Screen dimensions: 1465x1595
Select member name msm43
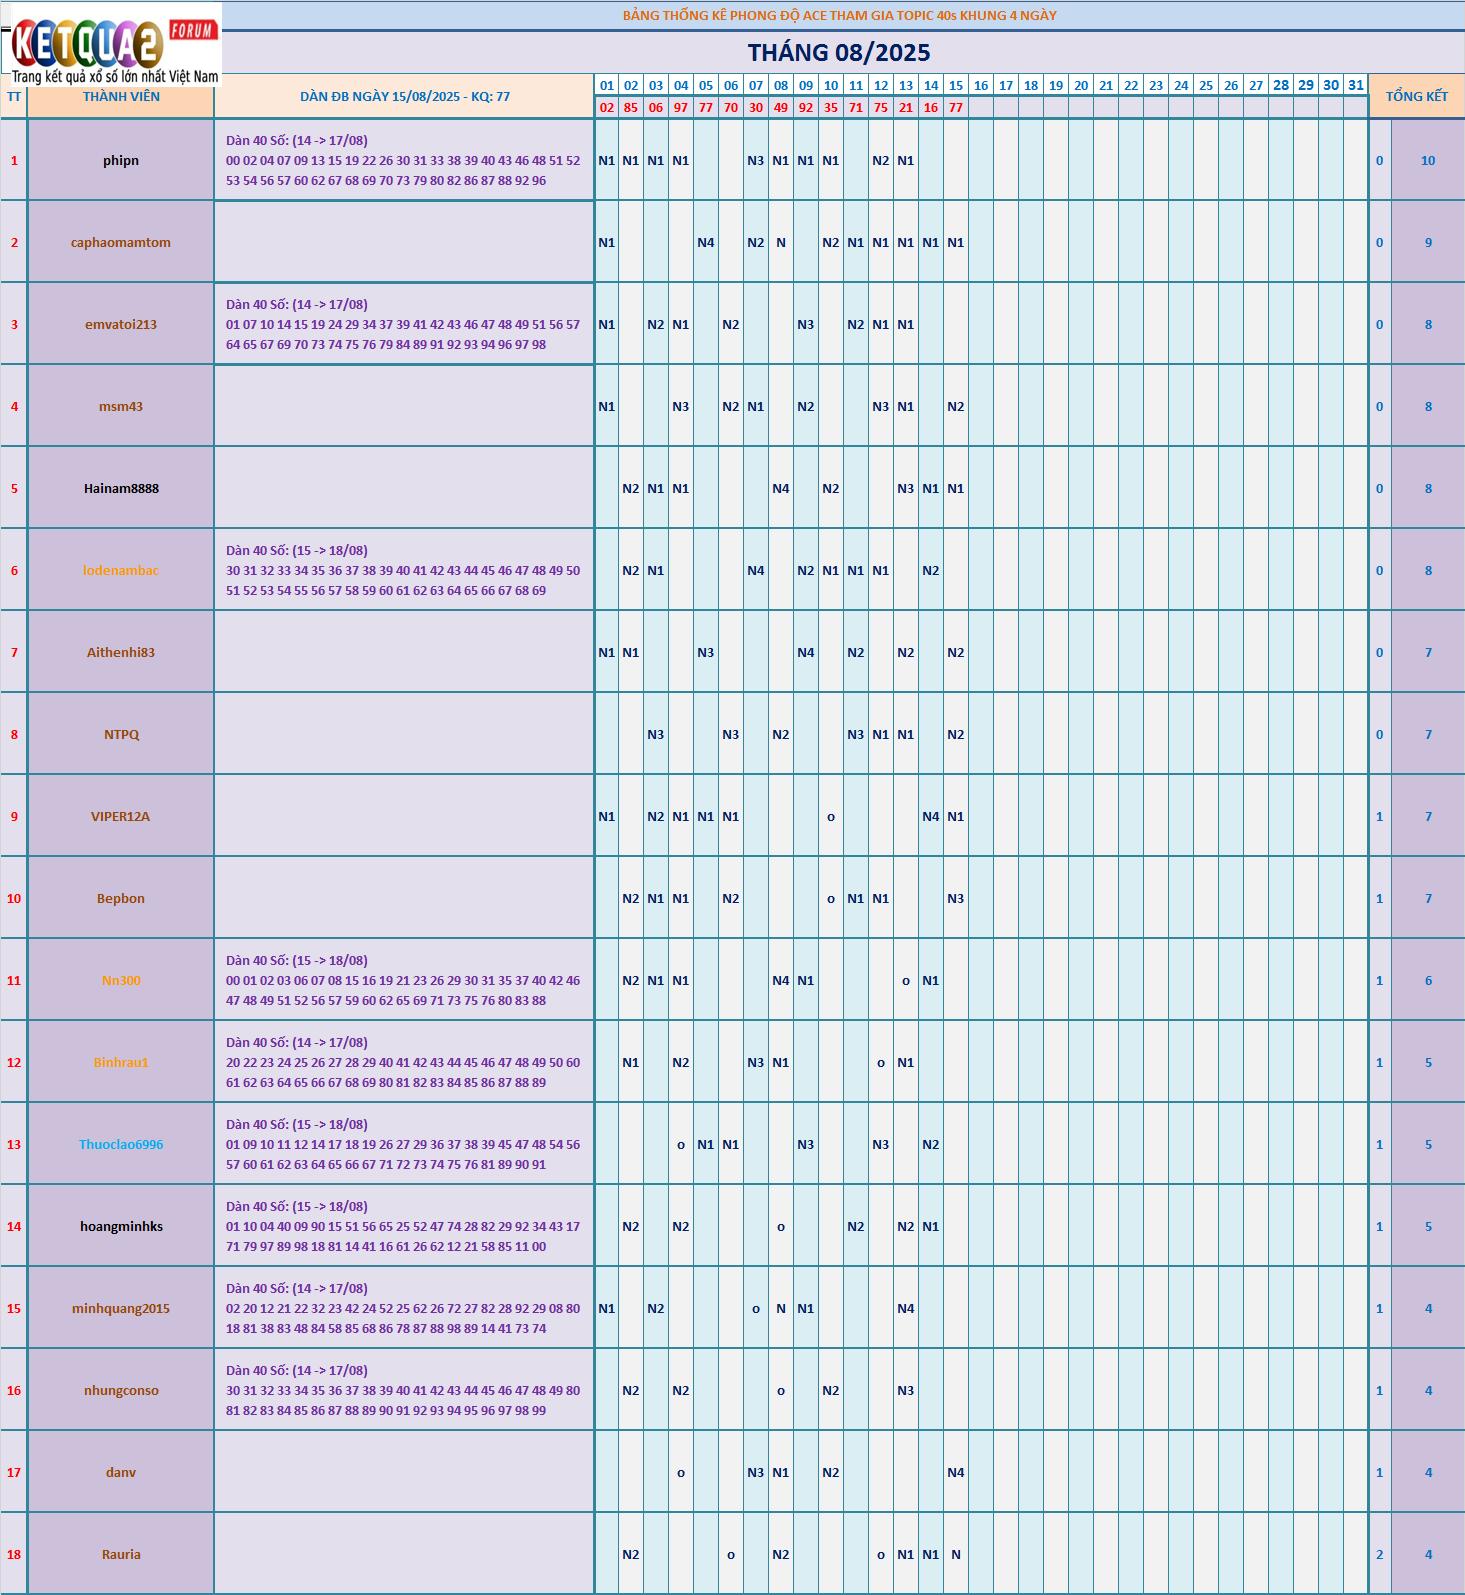[121, 407]
